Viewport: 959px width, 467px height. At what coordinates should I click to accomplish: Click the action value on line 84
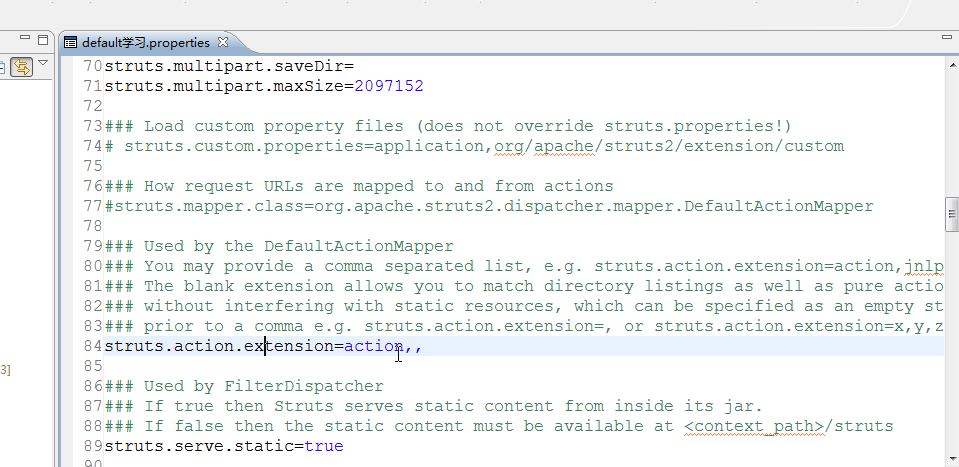373,346
